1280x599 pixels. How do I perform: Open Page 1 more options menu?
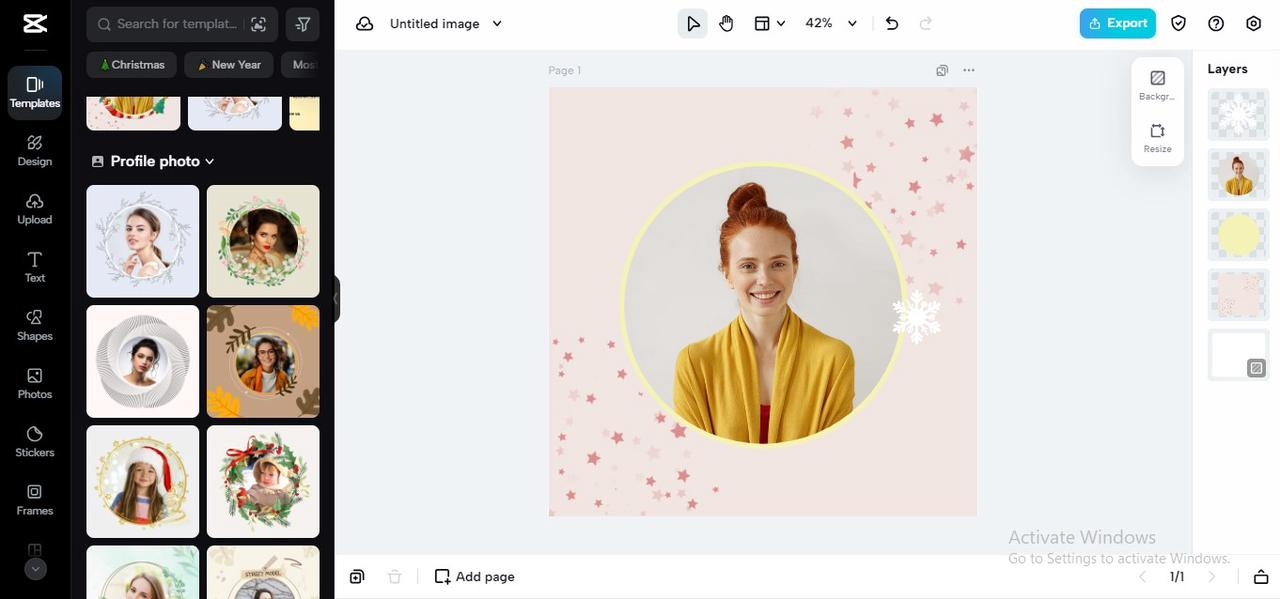[968, 70]
